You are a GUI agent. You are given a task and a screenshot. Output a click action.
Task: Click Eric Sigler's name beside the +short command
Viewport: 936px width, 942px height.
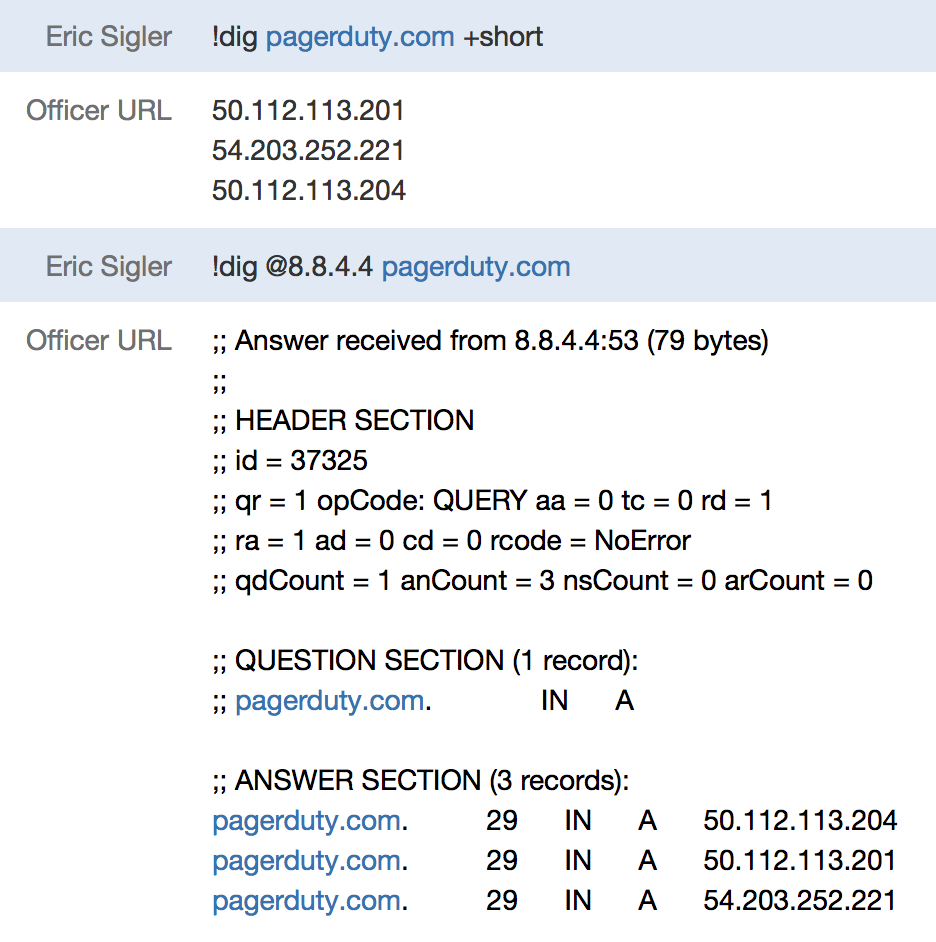[109, 37]
